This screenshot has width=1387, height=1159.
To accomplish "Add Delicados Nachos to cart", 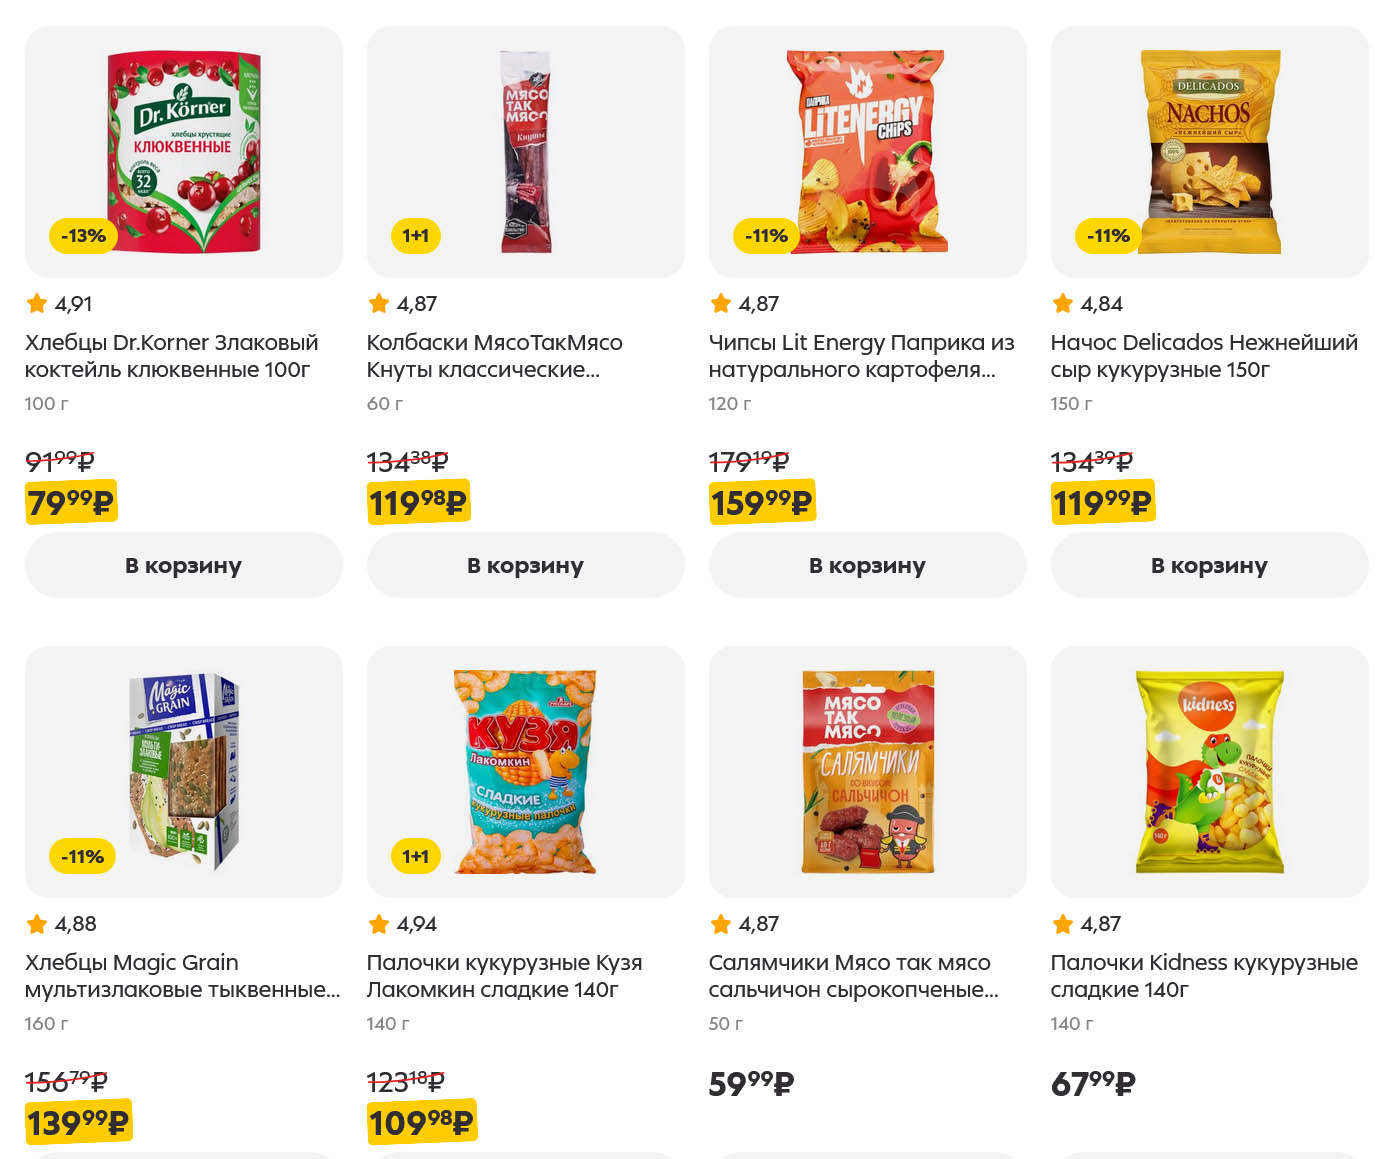I will click(x=1209, y=565).
